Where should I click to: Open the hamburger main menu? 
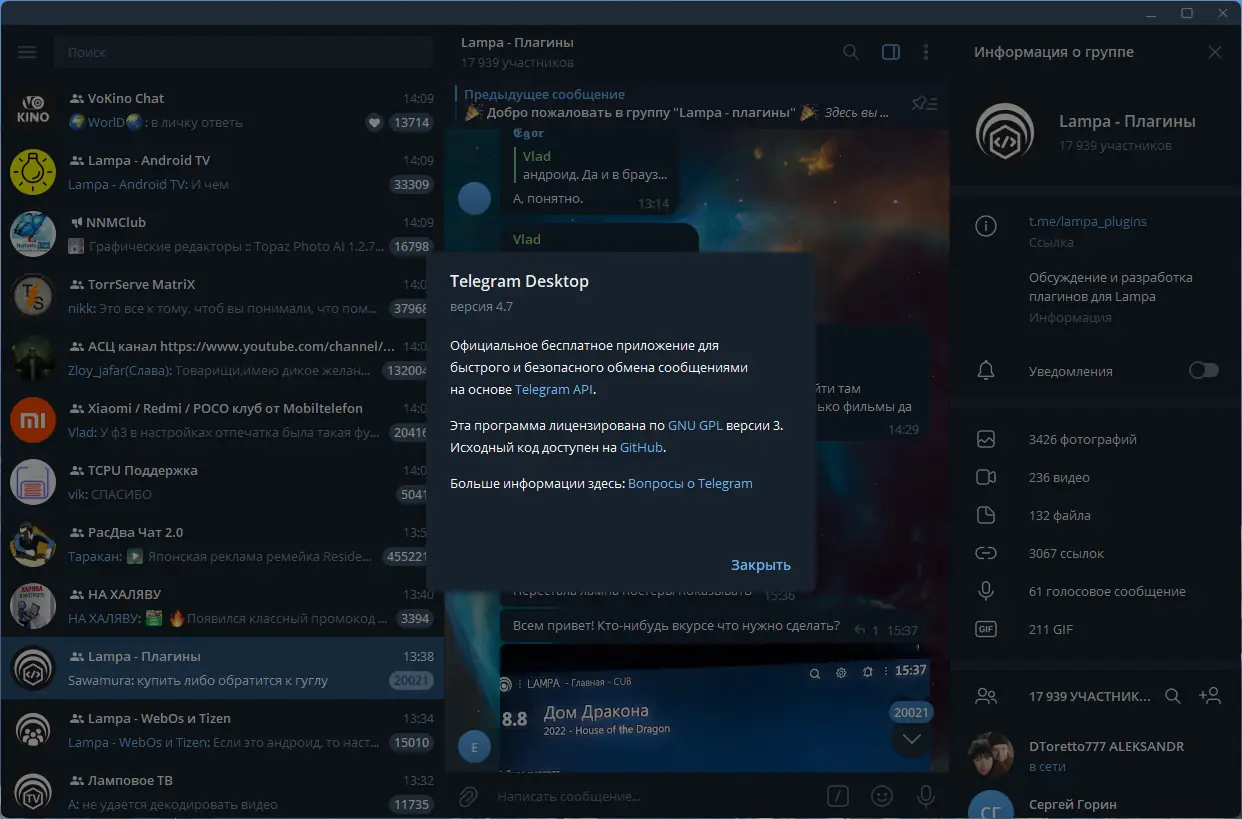tap(27, 52)
